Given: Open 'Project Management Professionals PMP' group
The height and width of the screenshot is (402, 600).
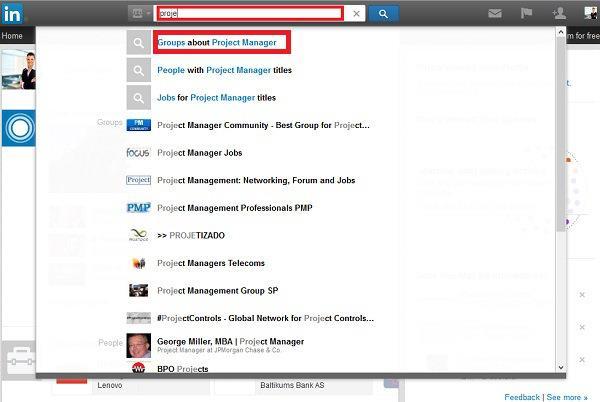Looking at the screenshot, I should pos(235,208).
